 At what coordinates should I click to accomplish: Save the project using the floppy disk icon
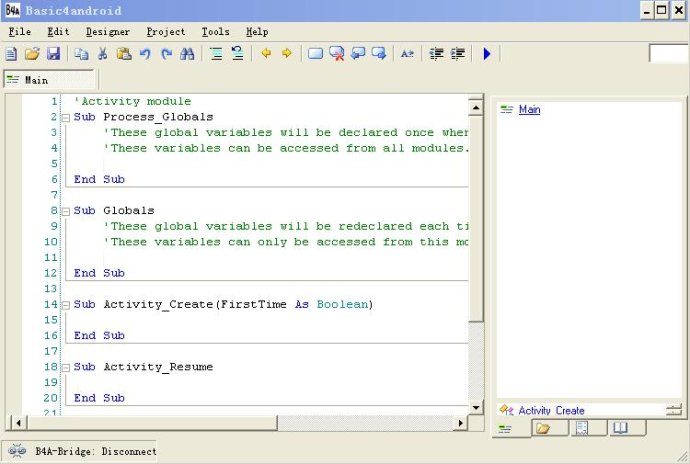(53, 54)
